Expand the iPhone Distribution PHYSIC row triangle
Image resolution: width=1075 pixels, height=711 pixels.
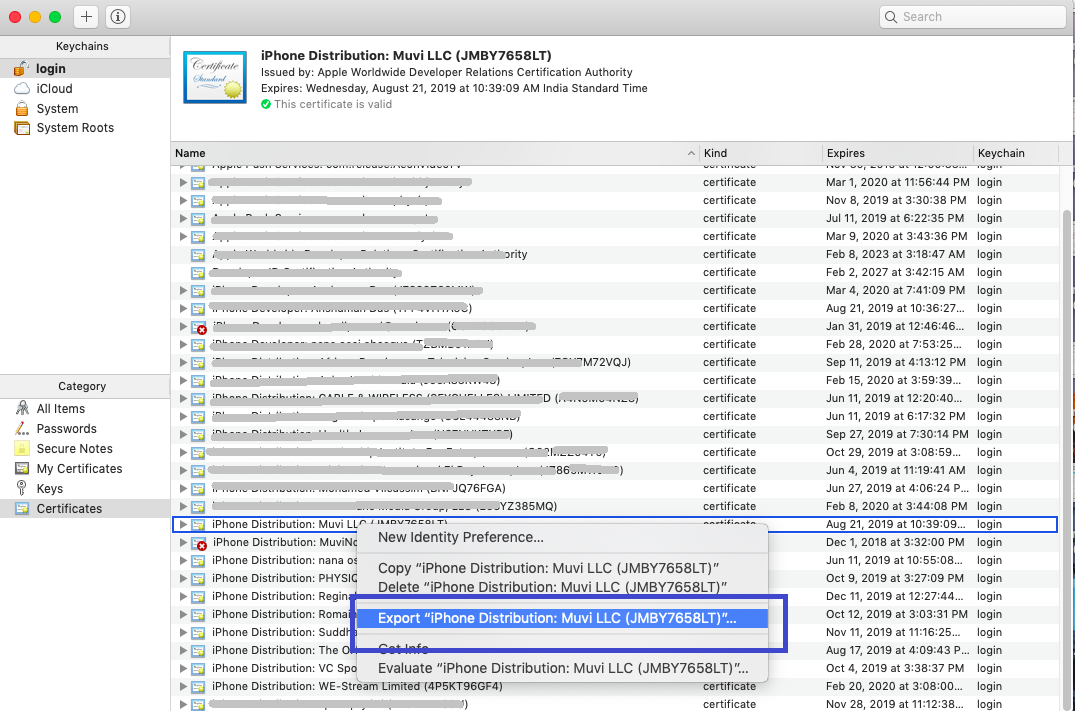183,578
